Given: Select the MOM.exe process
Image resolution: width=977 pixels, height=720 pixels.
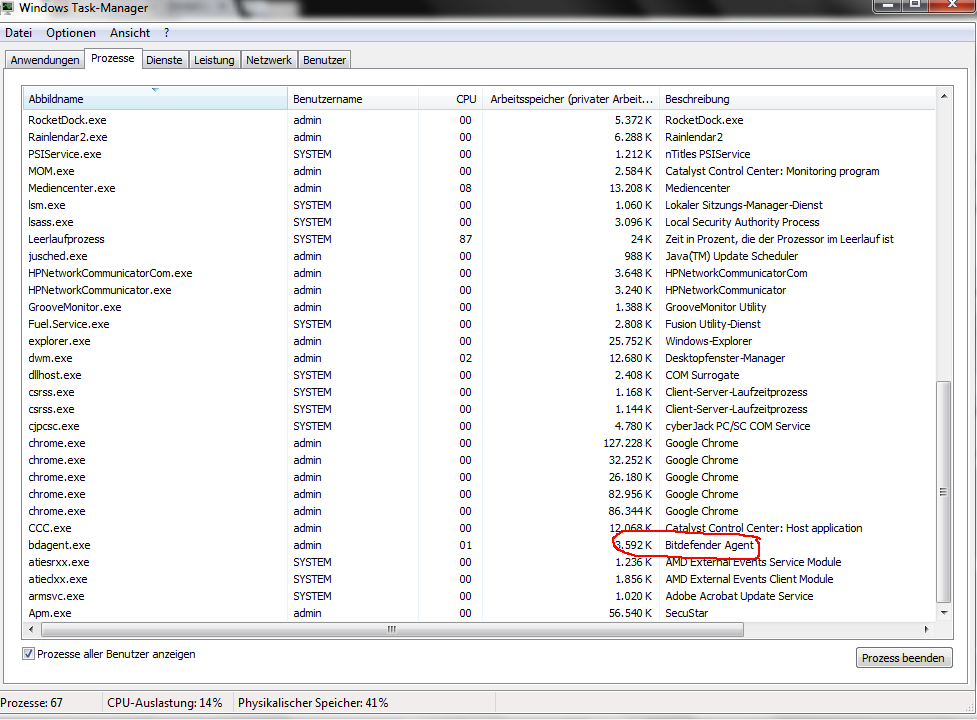Looking at the screenshot, I should [479, 171].
